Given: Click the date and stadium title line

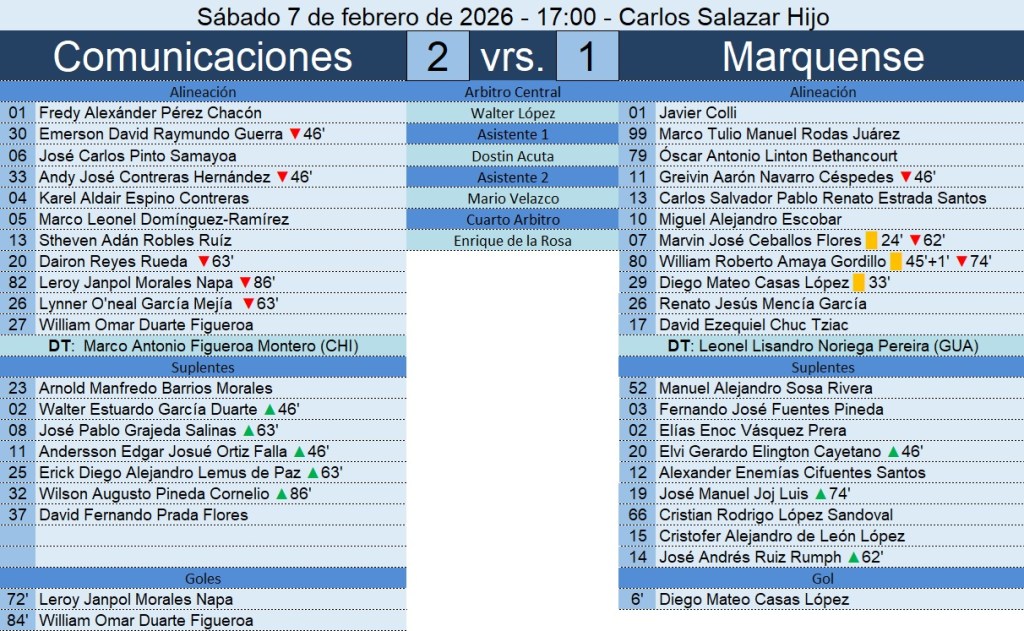Looking at the screenshot, I should click(512, 16).
